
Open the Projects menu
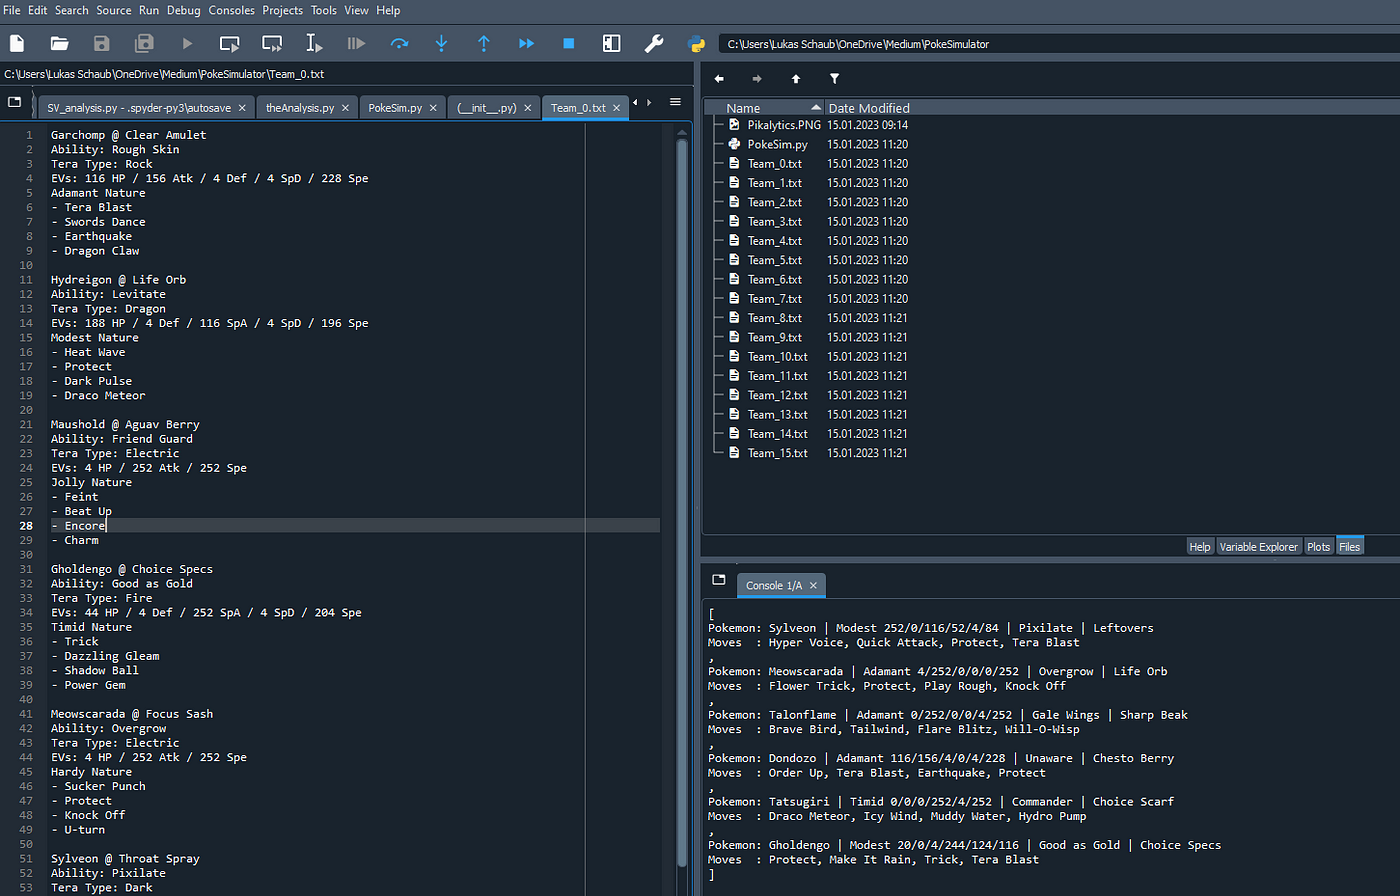(282, 10)
